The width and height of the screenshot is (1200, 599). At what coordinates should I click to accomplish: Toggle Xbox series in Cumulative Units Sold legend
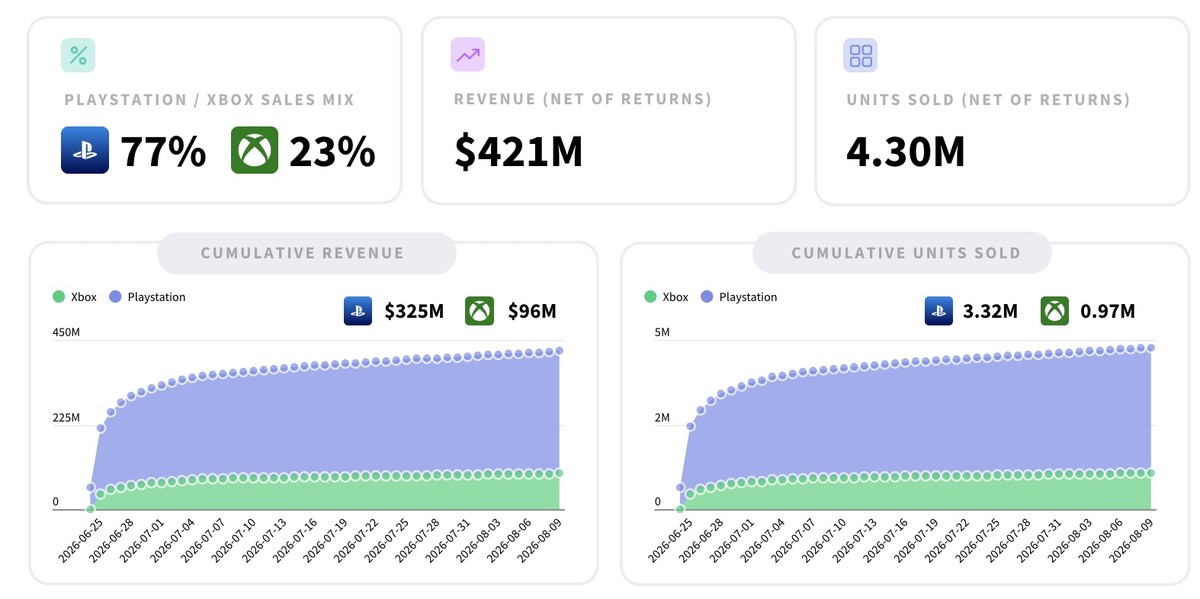tap(667, 297)
